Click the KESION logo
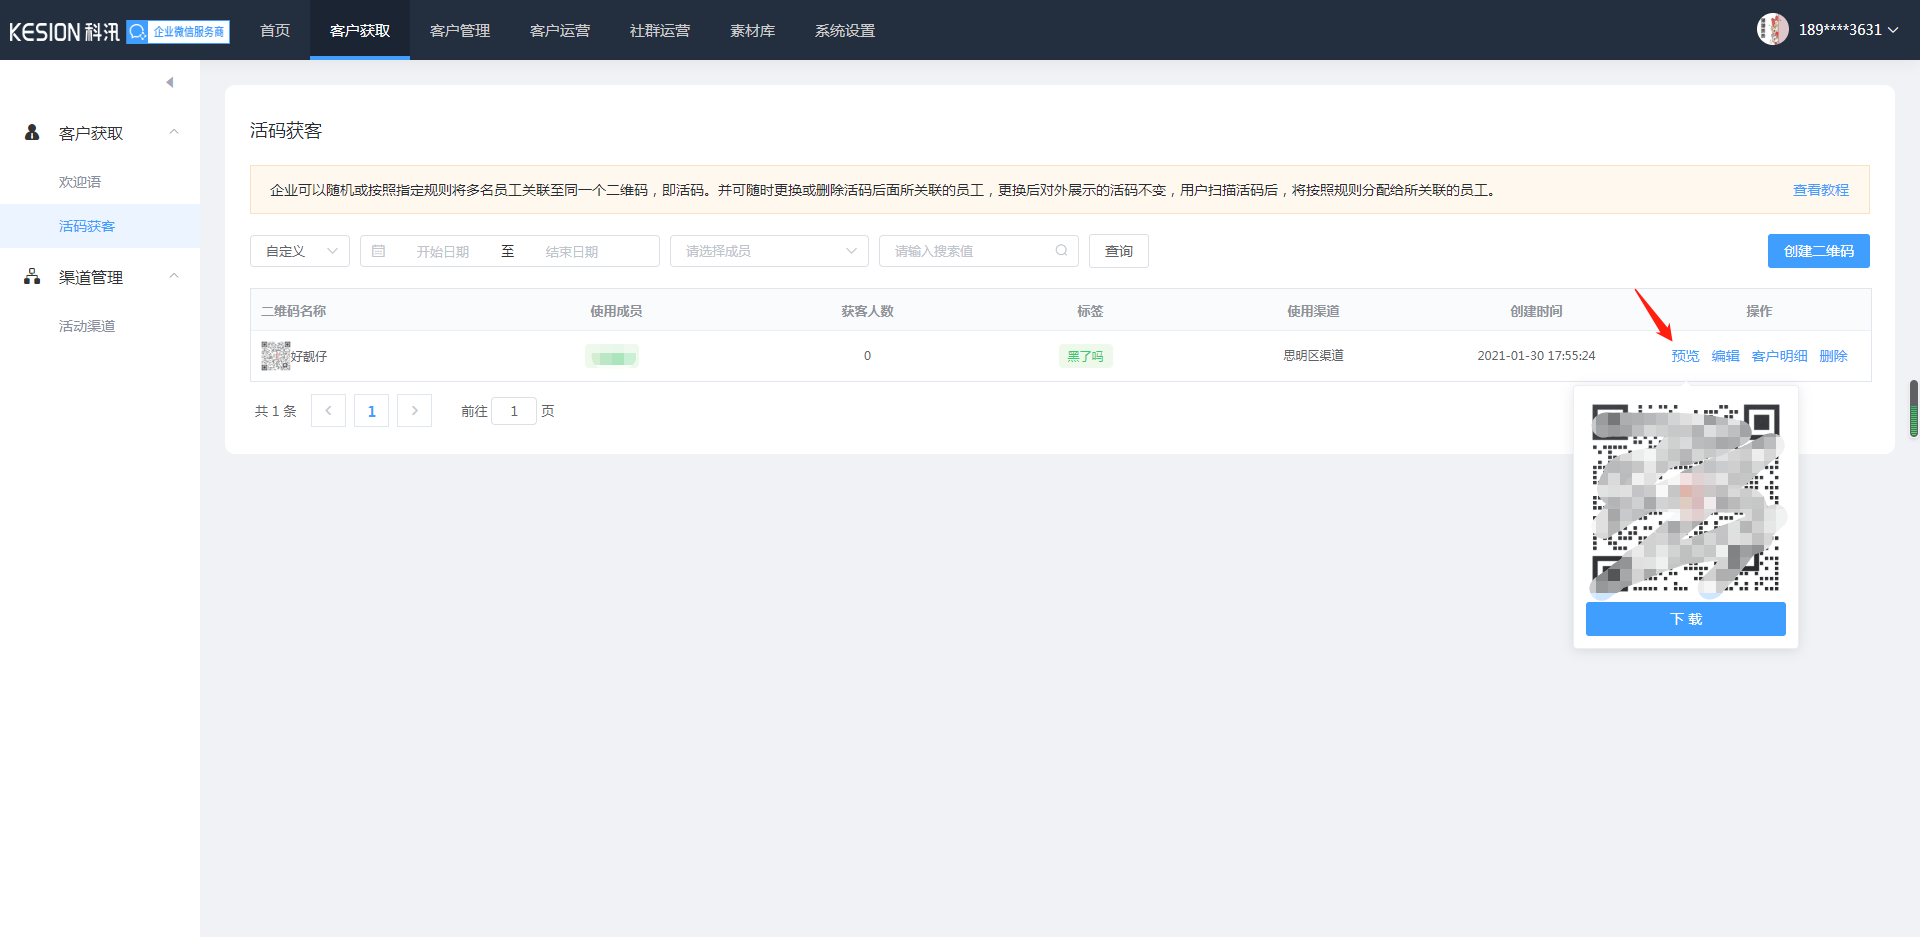The width and height of the screenshot is (1920, 937). pyautogui.click(x=64, y=32)
